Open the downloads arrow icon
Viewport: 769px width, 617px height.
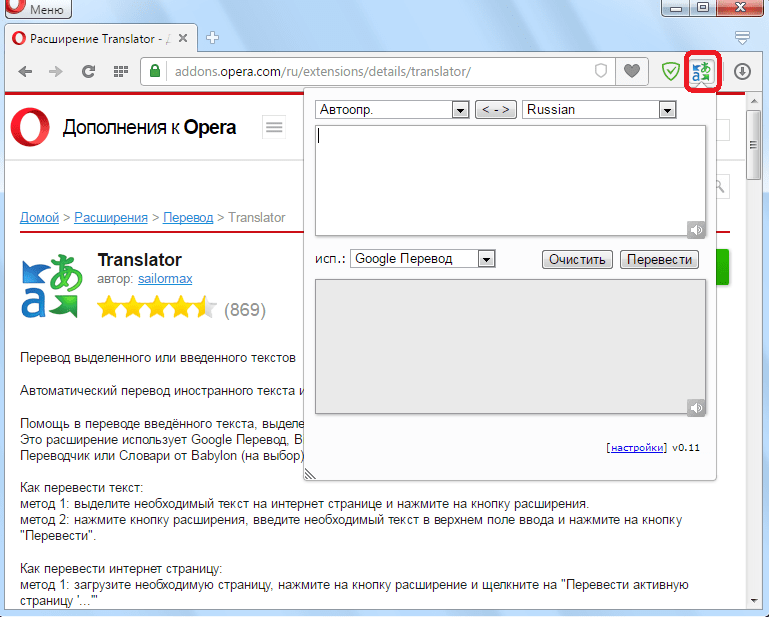[x=742, y=71]
